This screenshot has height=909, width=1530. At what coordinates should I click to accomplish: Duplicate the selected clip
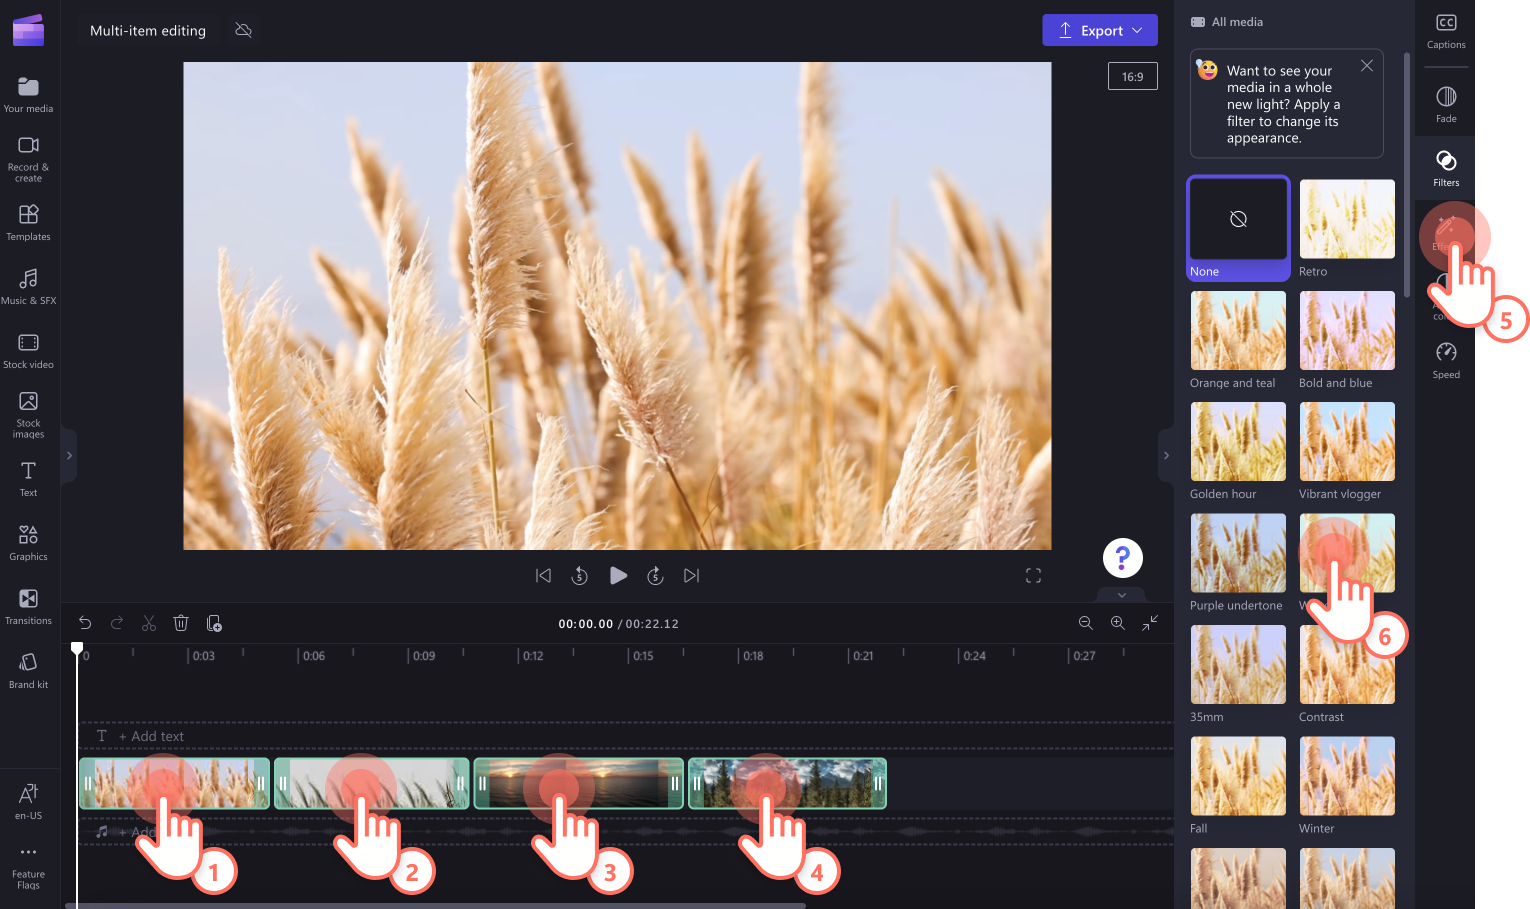214,623
